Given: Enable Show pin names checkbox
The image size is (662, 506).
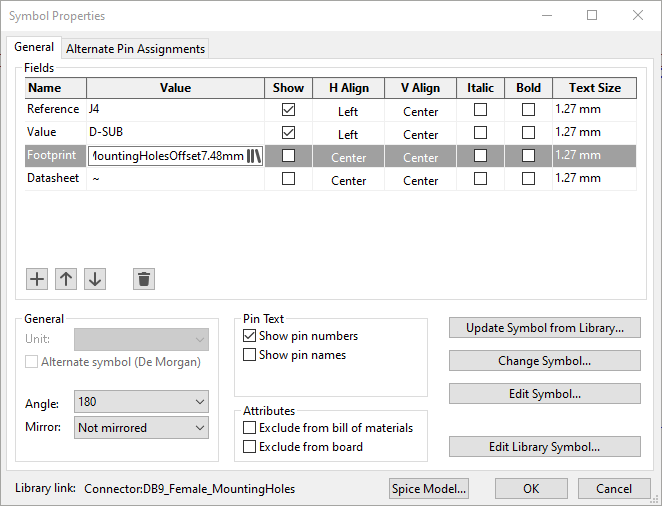Looking at the screenshot, I should click(x=250, y=355).
